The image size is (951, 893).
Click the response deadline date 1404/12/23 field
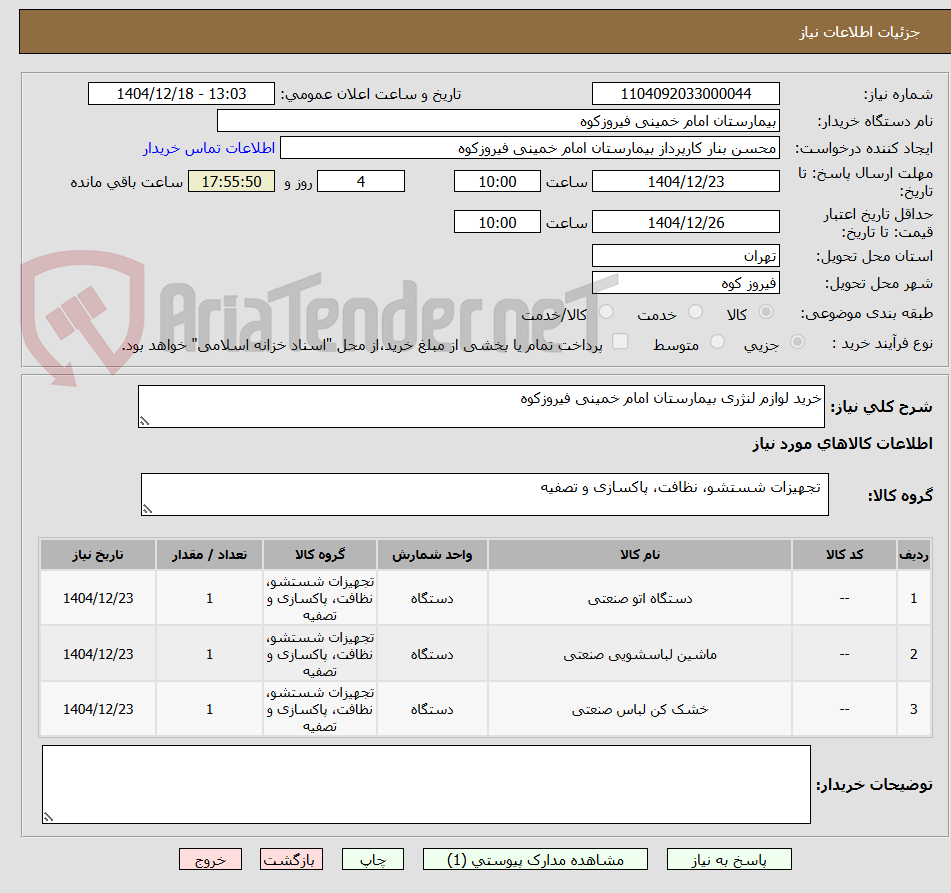click(685, 181)
